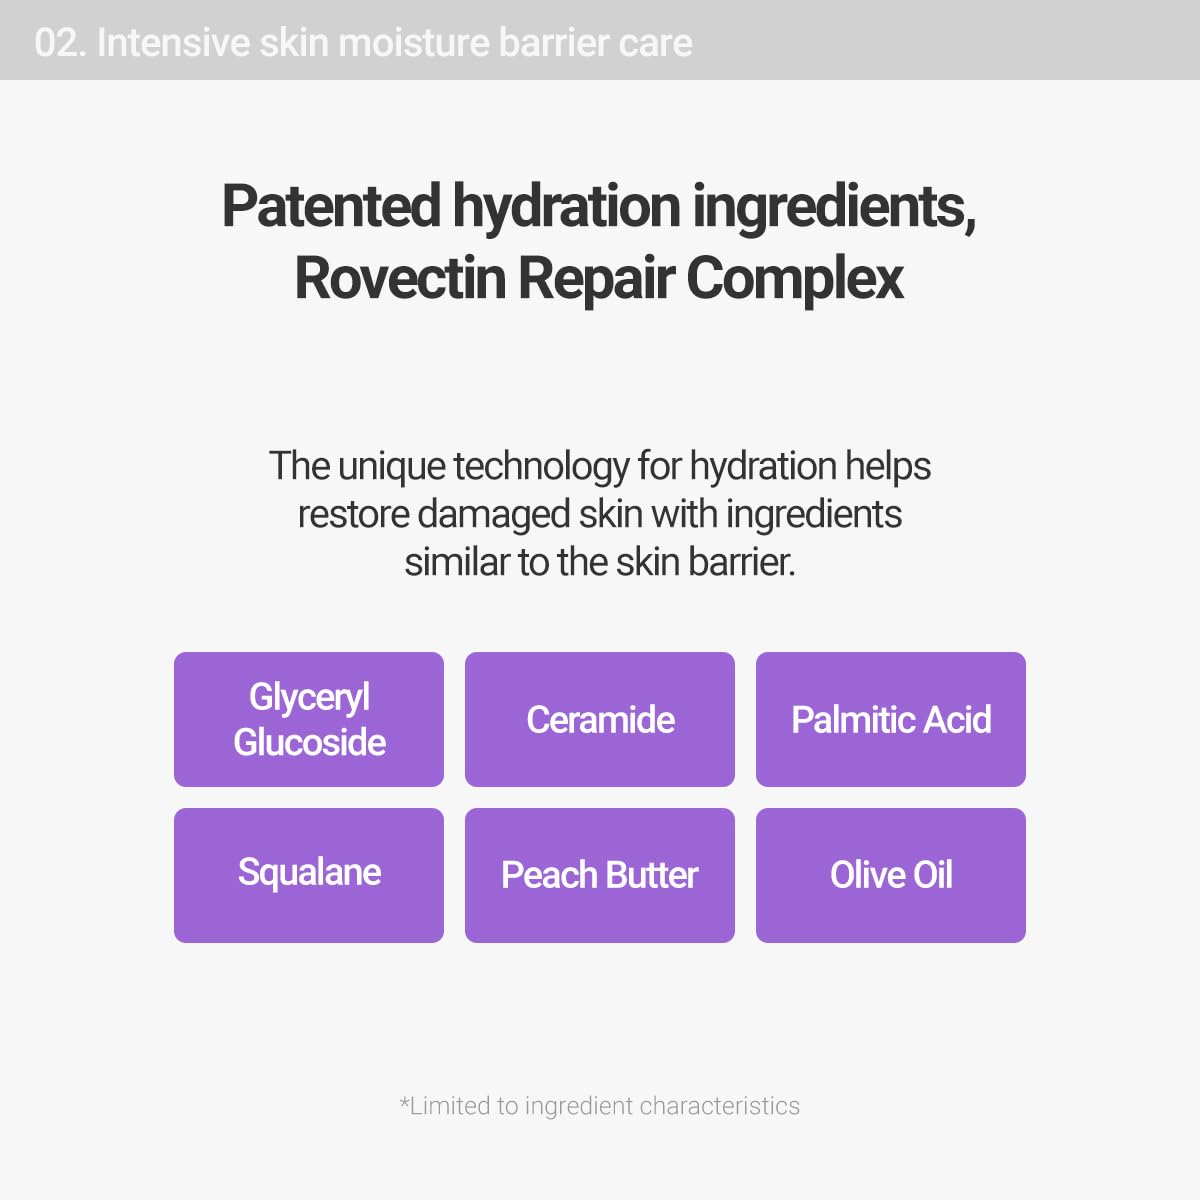This screenshot has width=1200, height=1200.
Task: Choose the Squalane ingredient tile
Action: click(309, 873)
